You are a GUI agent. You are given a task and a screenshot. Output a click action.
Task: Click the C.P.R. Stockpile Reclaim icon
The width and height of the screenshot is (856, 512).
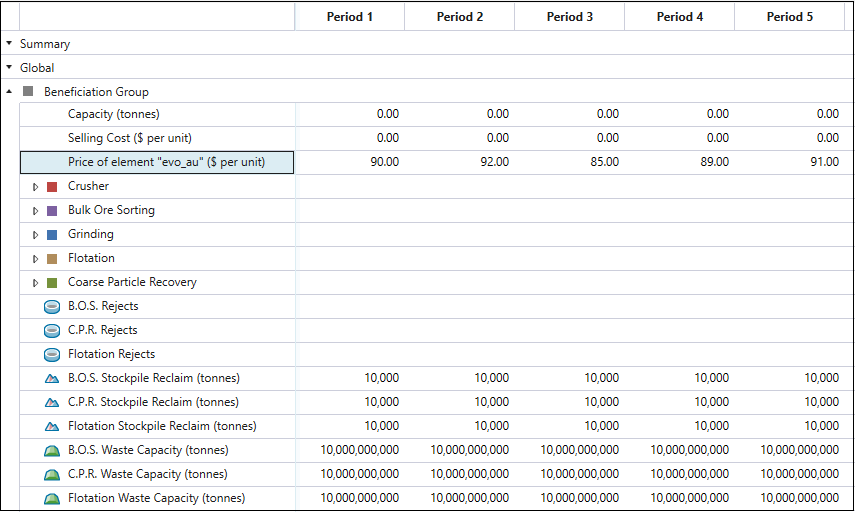(x=52, y=402)
